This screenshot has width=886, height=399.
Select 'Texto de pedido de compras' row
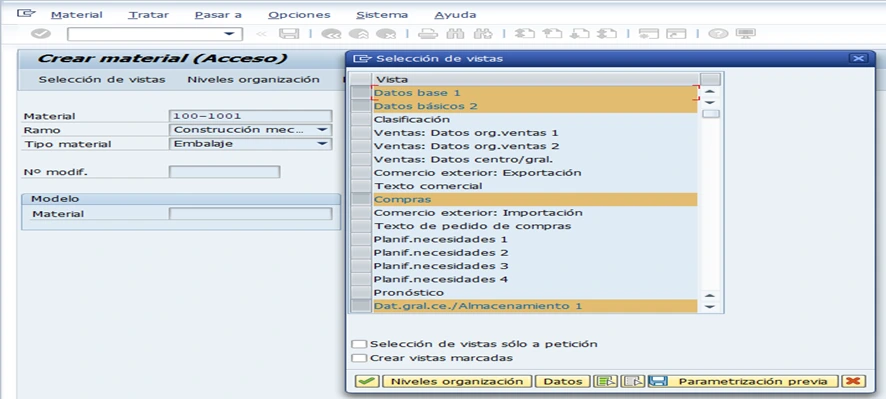click(x=535, y=225)
